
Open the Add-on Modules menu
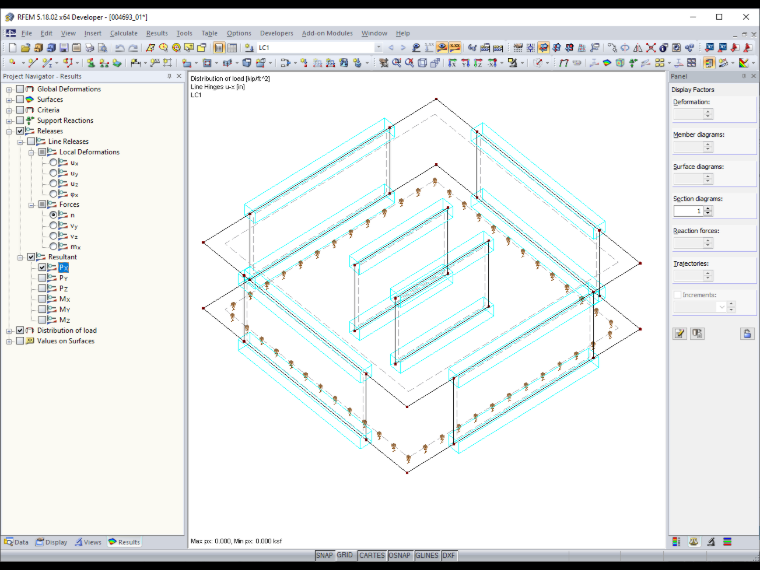pos(327,33)
